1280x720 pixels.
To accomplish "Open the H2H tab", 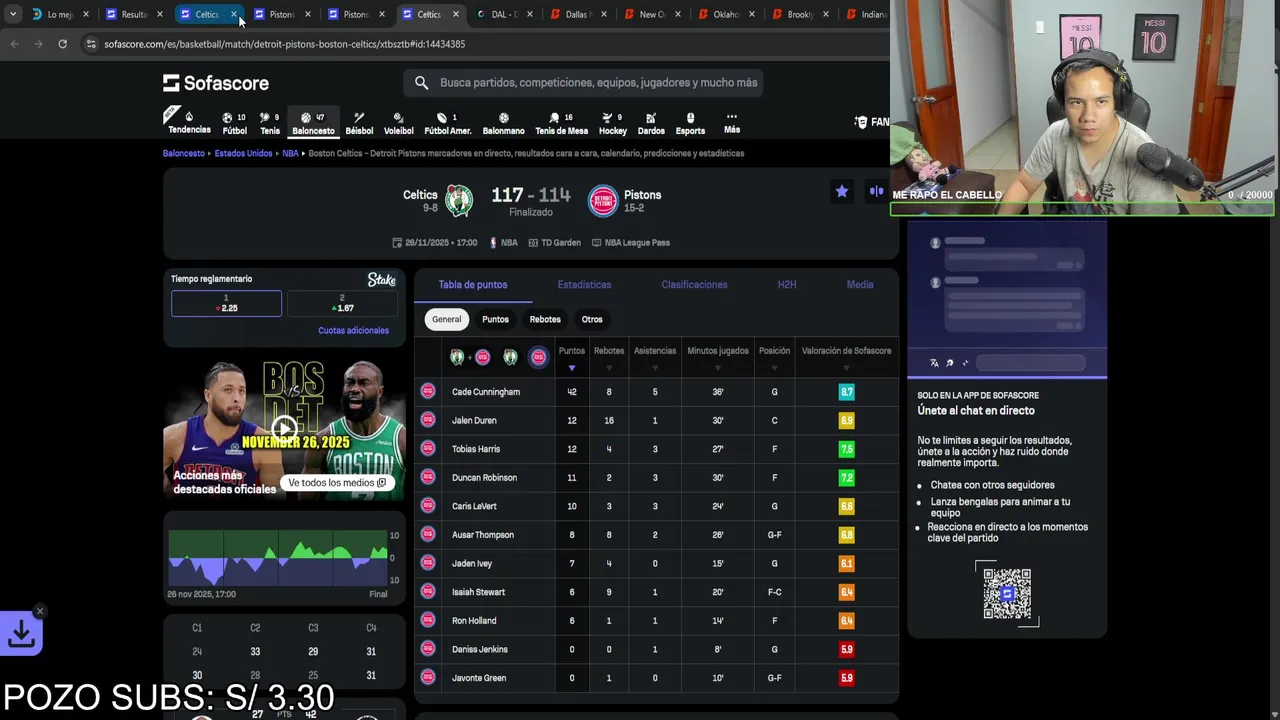I will coord(787,285).
